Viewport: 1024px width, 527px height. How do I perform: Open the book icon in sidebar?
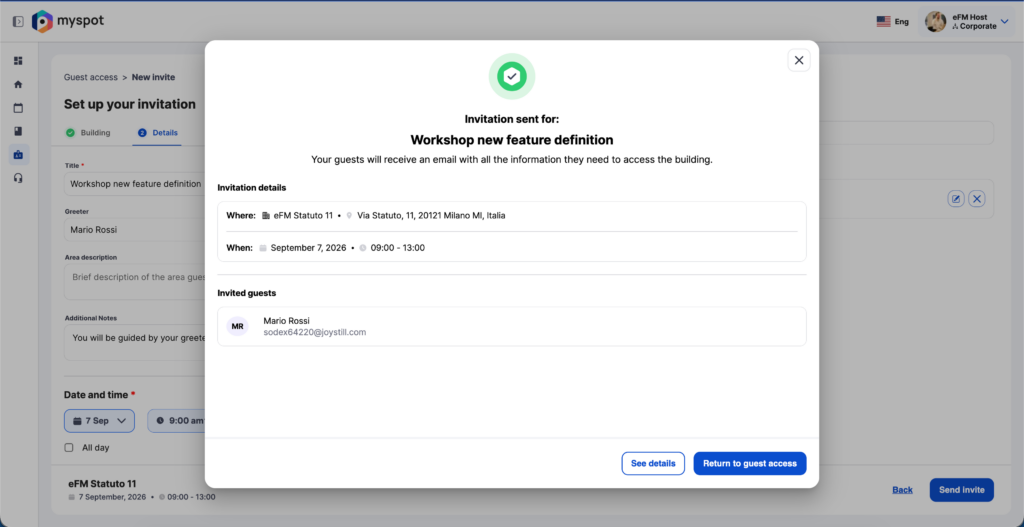[18, 131]
